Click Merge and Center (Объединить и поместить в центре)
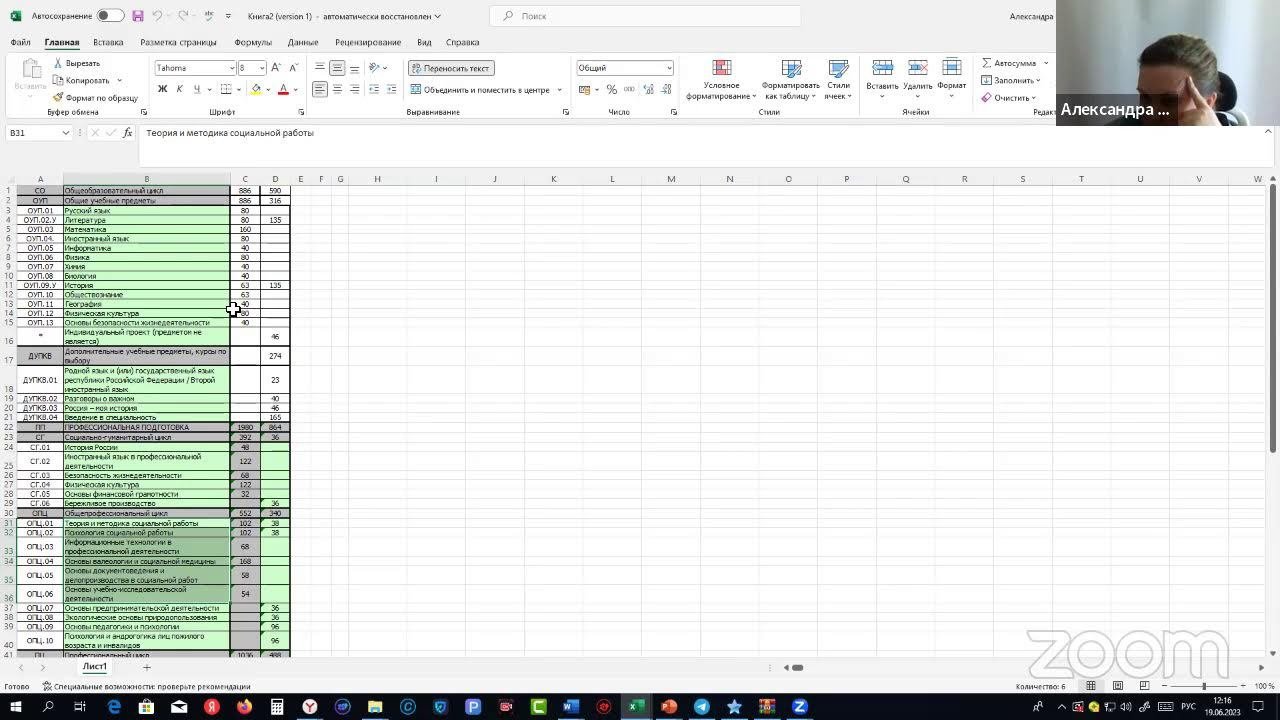Screen dimensions: 1280x720 click(480, 89)
